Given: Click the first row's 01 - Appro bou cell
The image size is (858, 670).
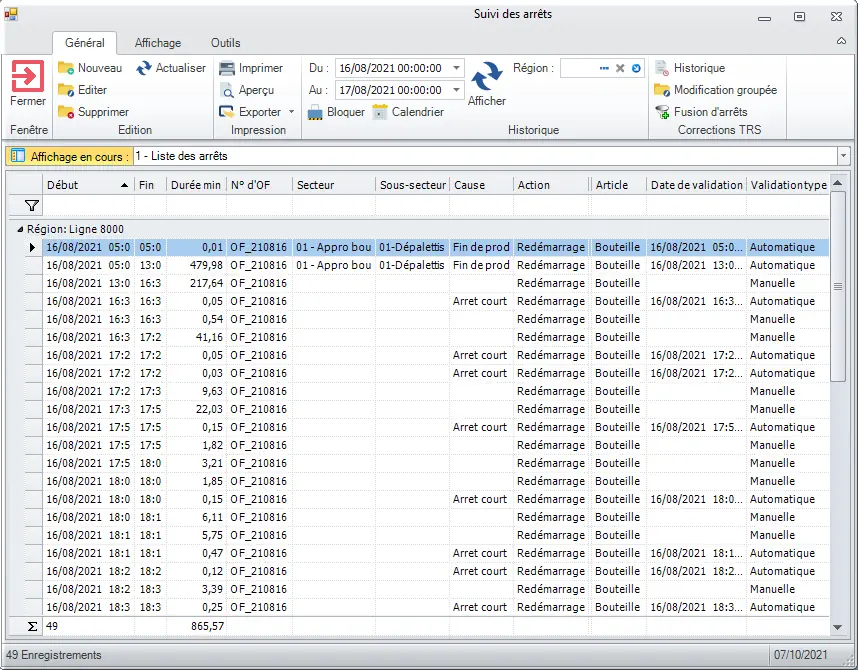Looking at the screenshot, I should 334,247.
